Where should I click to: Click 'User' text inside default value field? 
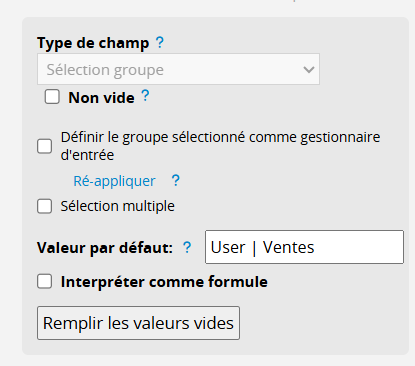click(x=228, y=247)
